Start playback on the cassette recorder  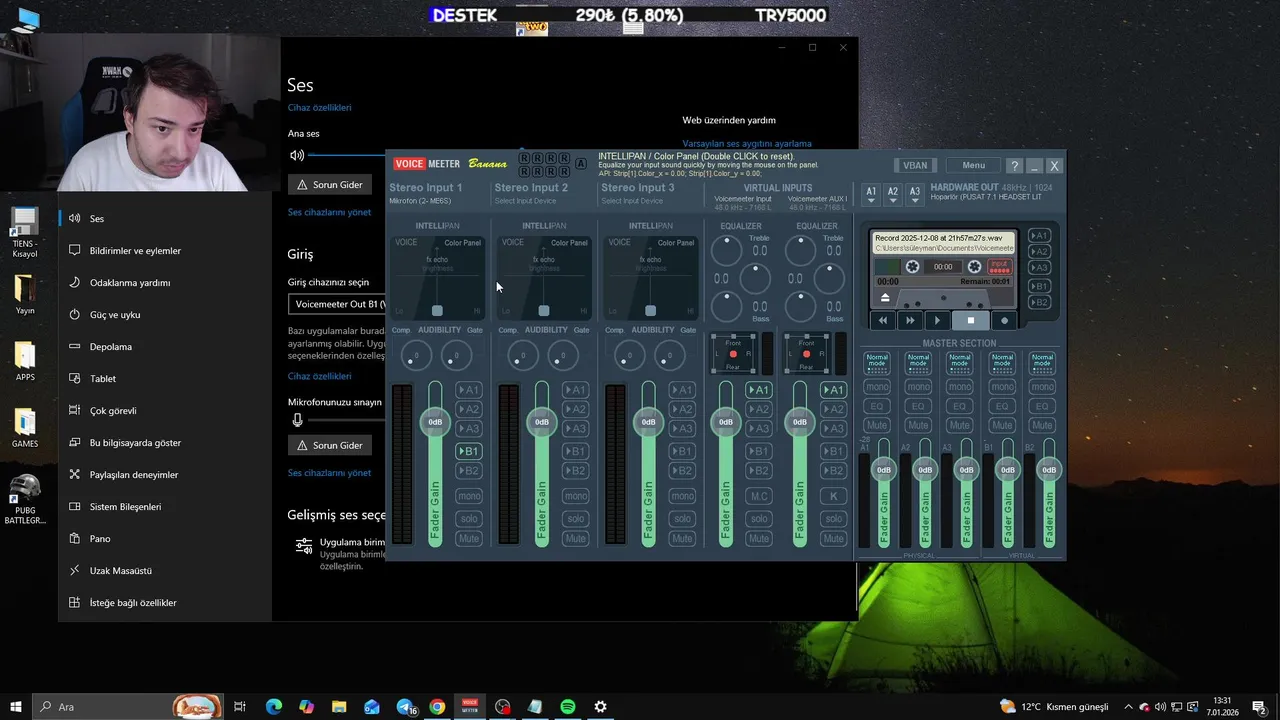(x=937, y=320)
